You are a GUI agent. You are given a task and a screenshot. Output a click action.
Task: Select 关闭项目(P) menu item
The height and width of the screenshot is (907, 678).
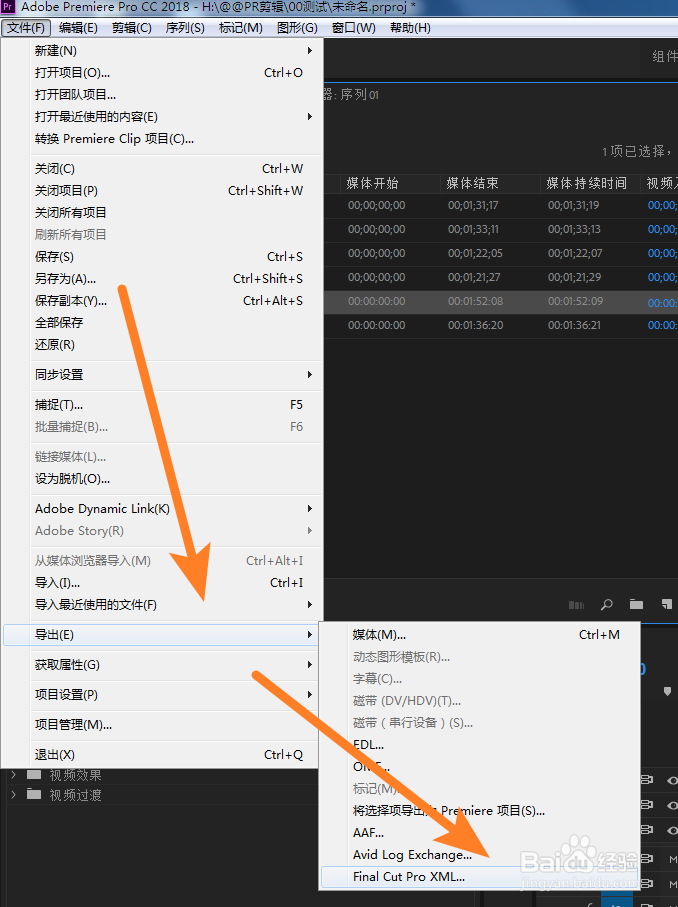[161, 190]
